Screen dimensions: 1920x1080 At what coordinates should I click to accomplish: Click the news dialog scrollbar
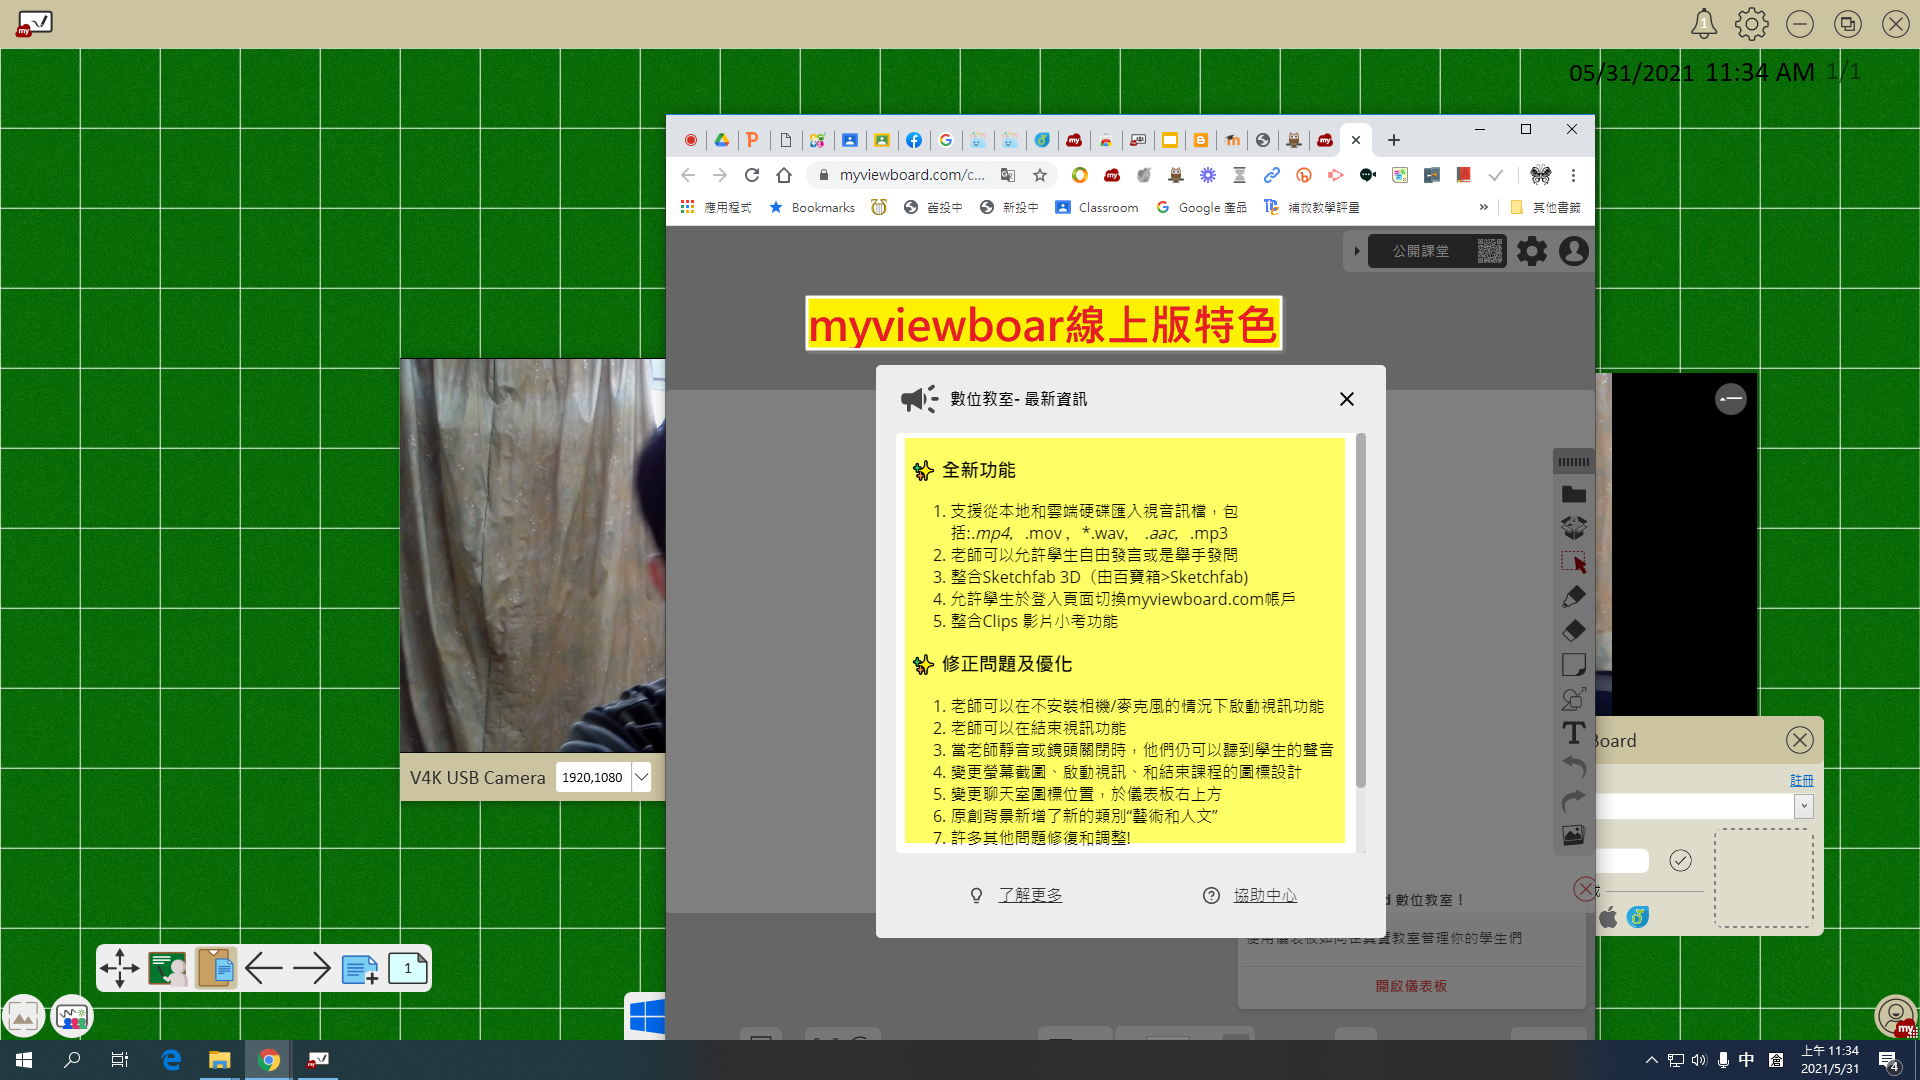(1360, 610)
